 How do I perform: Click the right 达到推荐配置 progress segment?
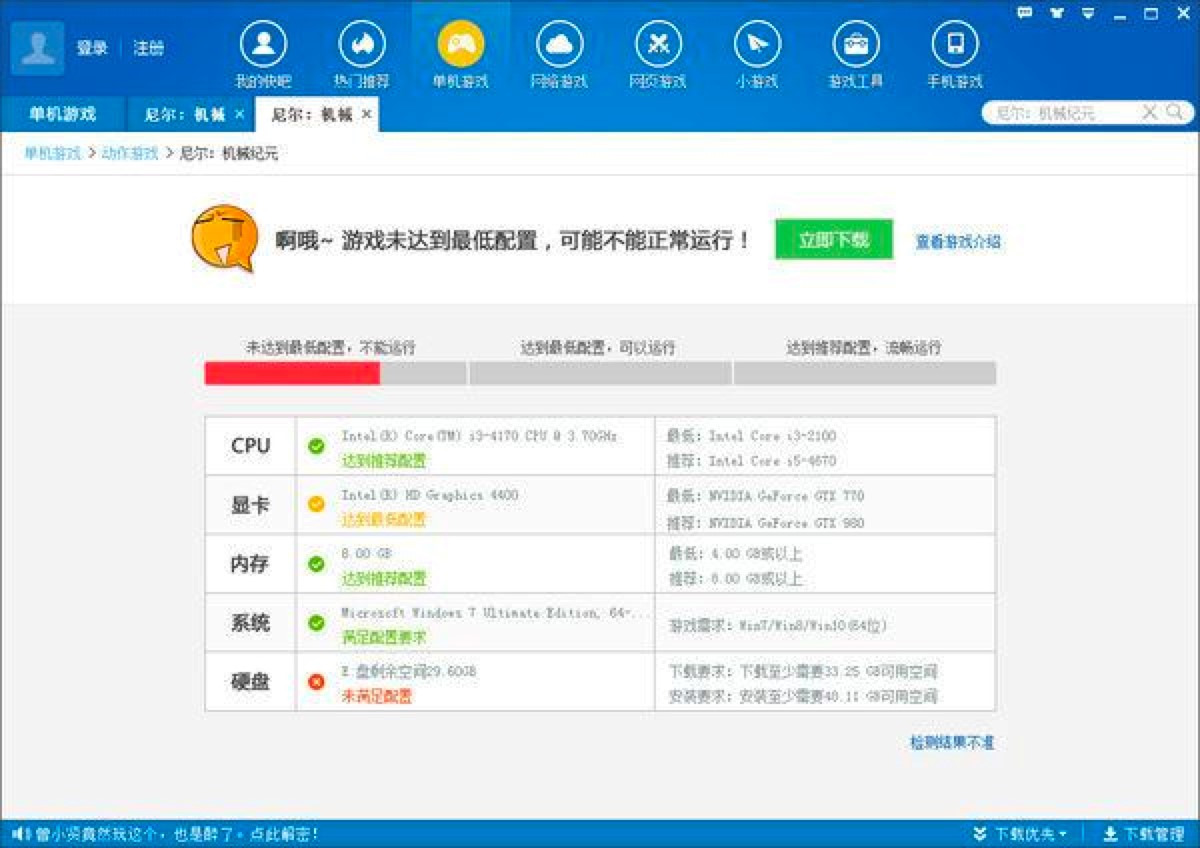(865, 373)
